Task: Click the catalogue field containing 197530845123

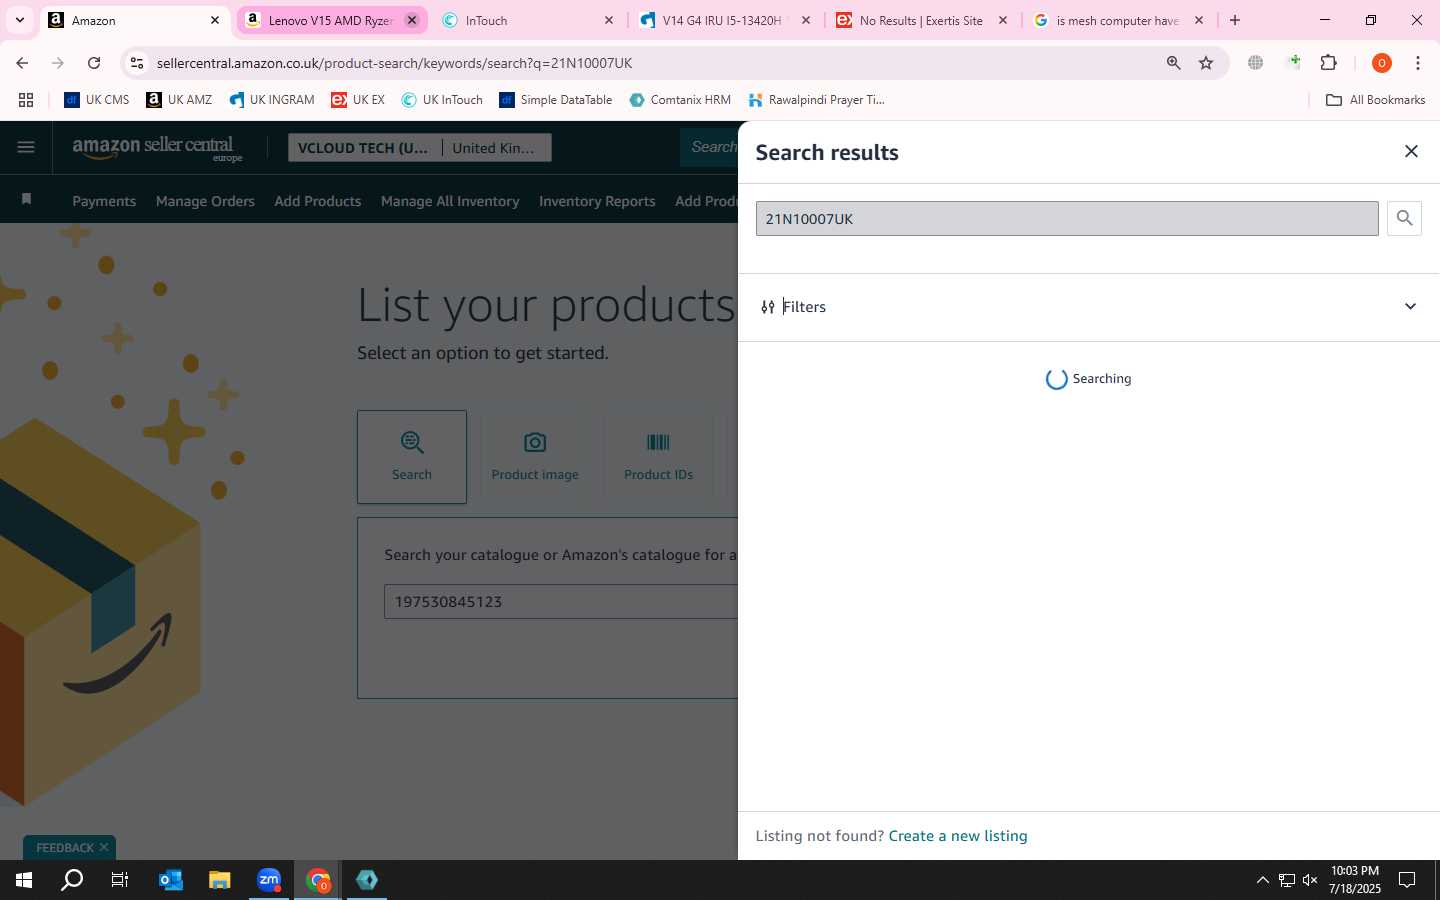Action: pyautogui.click(x=561, y=602)
